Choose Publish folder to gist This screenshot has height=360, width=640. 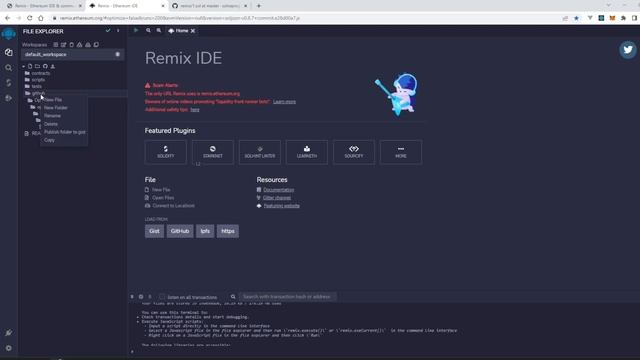64,132
